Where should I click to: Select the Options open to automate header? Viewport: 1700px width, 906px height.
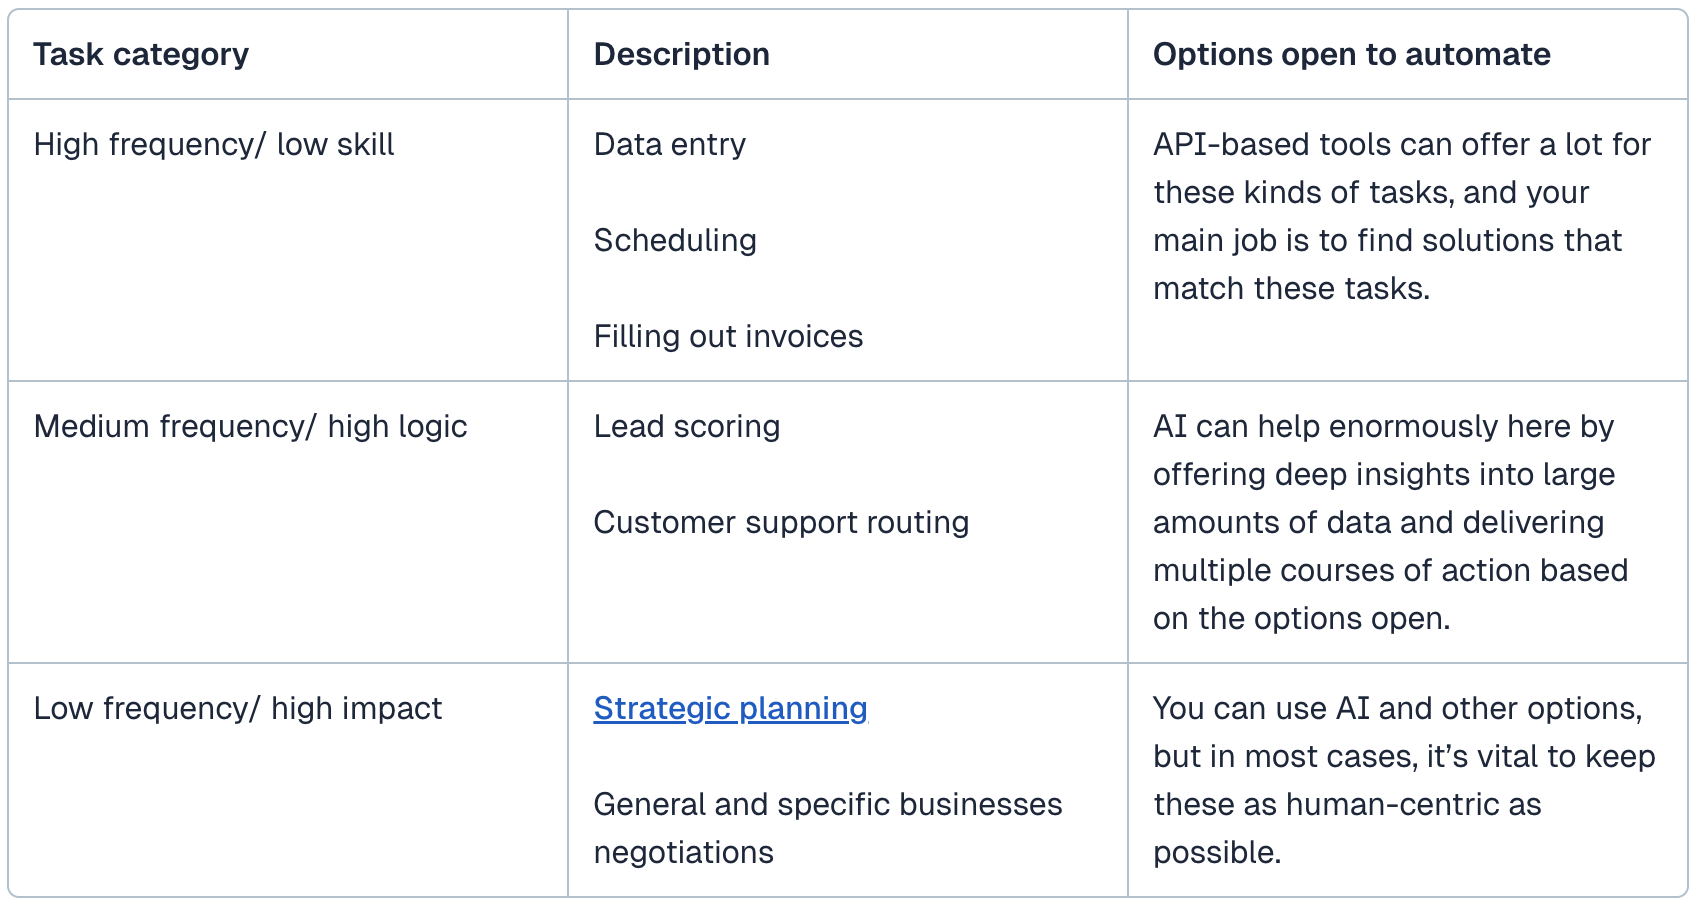coord(1351,54)
